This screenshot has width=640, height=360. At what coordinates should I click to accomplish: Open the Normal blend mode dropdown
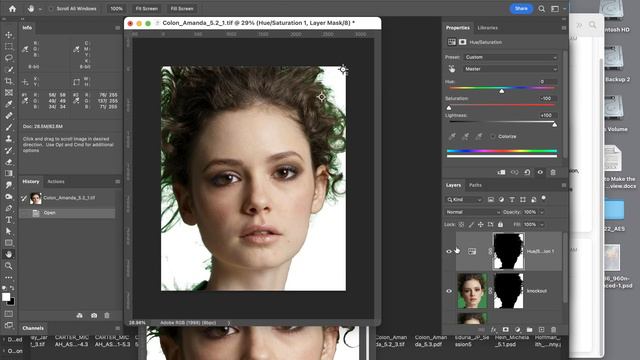[x=473, y=212]
